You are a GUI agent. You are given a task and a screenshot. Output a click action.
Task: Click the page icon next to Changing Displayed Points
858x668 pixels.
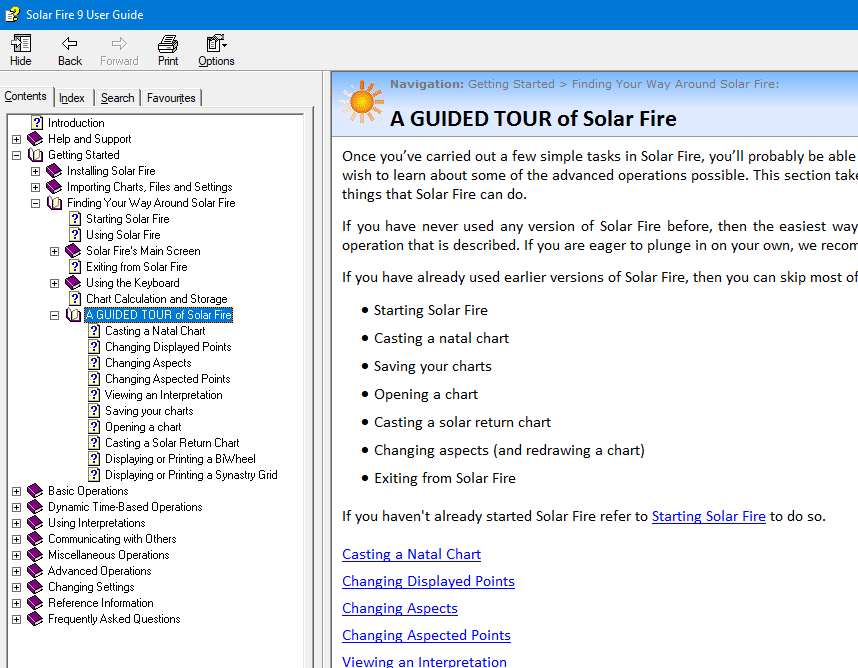pyautogui.click(x=94, y=347)
